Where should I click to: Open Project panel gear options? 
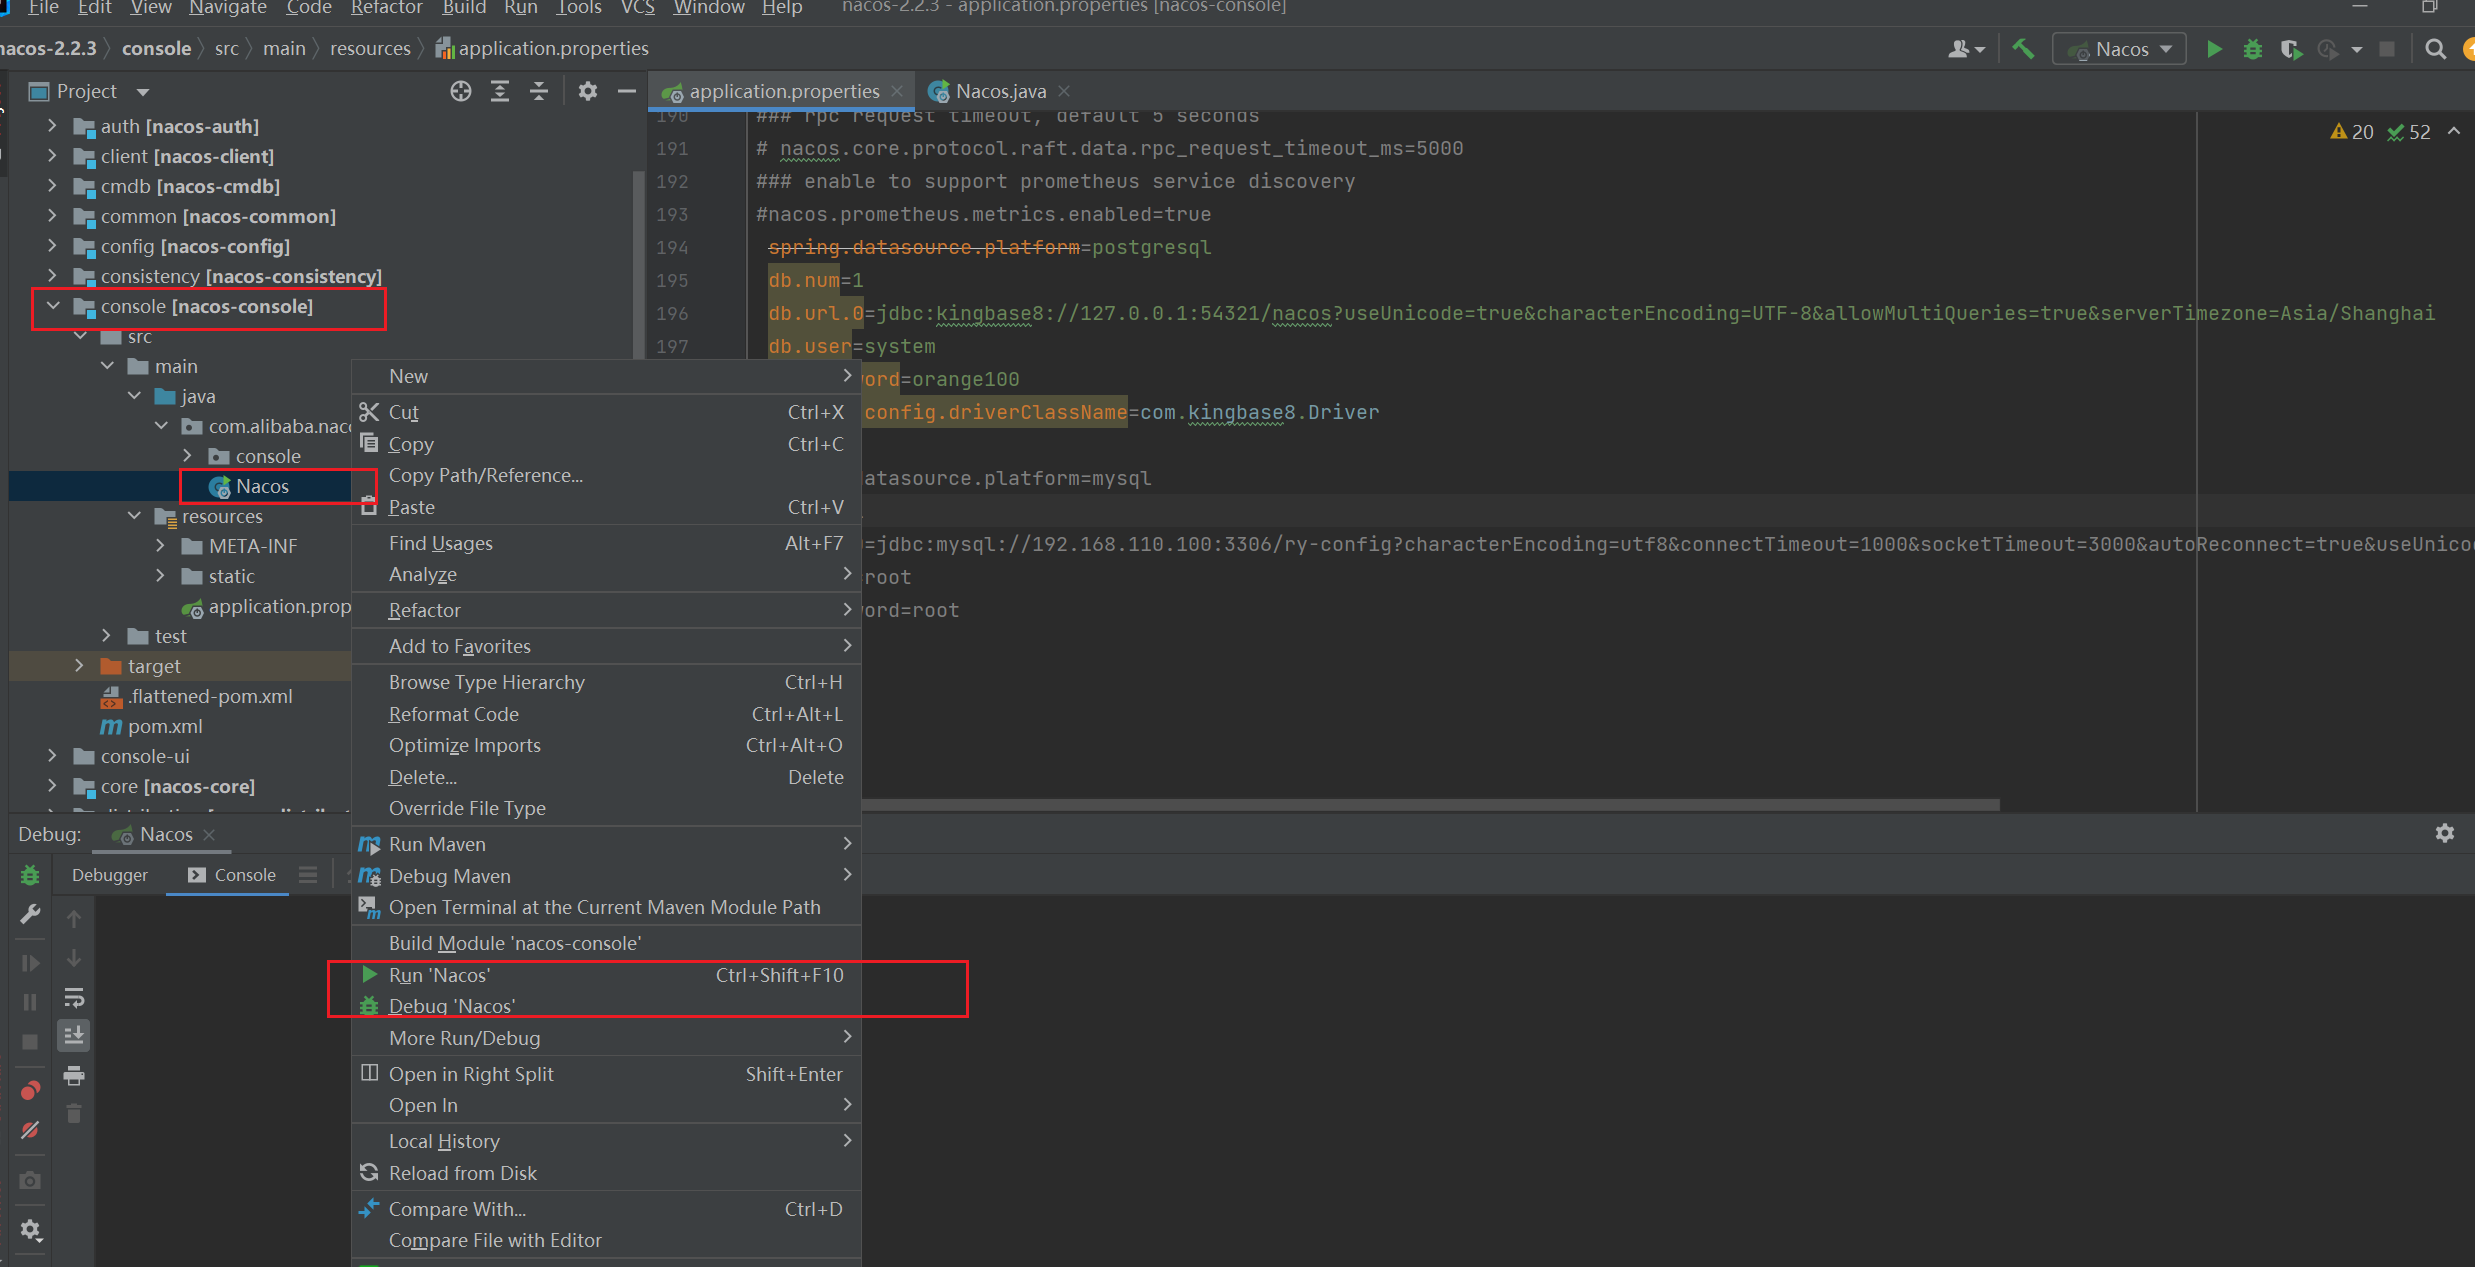(588, 91)
